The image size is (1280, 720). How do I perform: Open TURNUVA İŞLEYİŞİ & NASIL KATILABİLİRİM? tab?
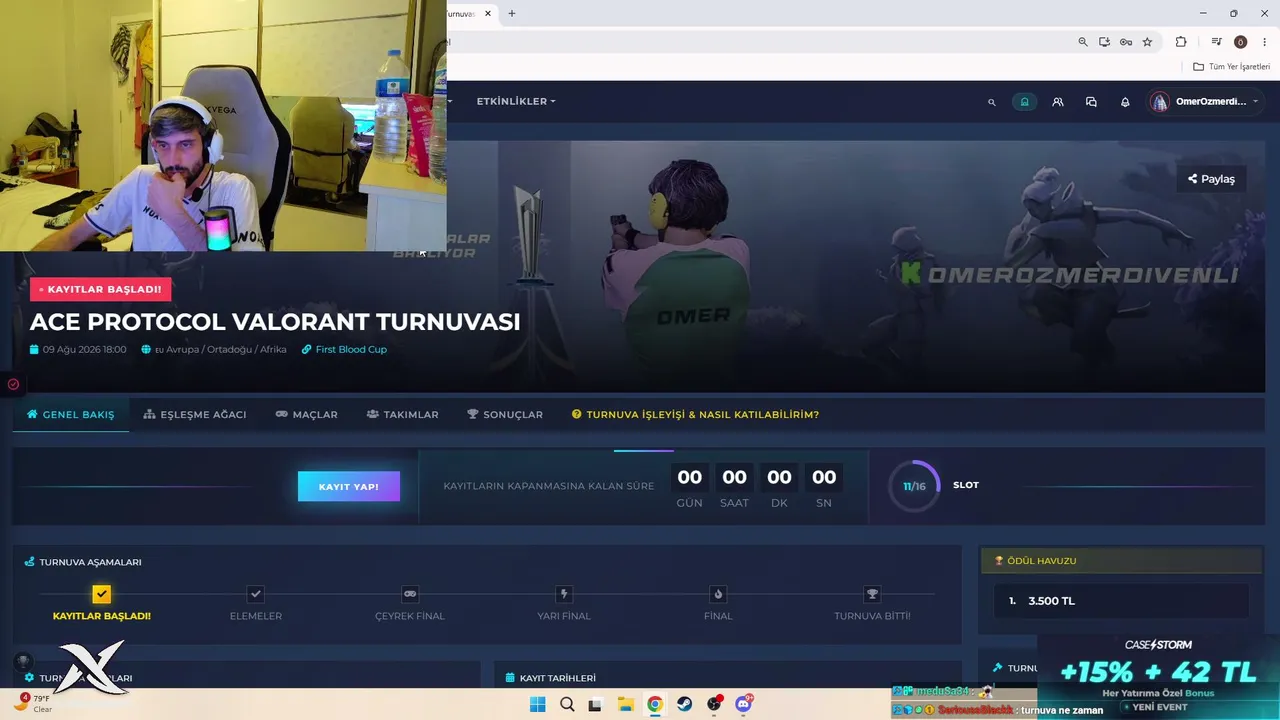coord(695,414)
